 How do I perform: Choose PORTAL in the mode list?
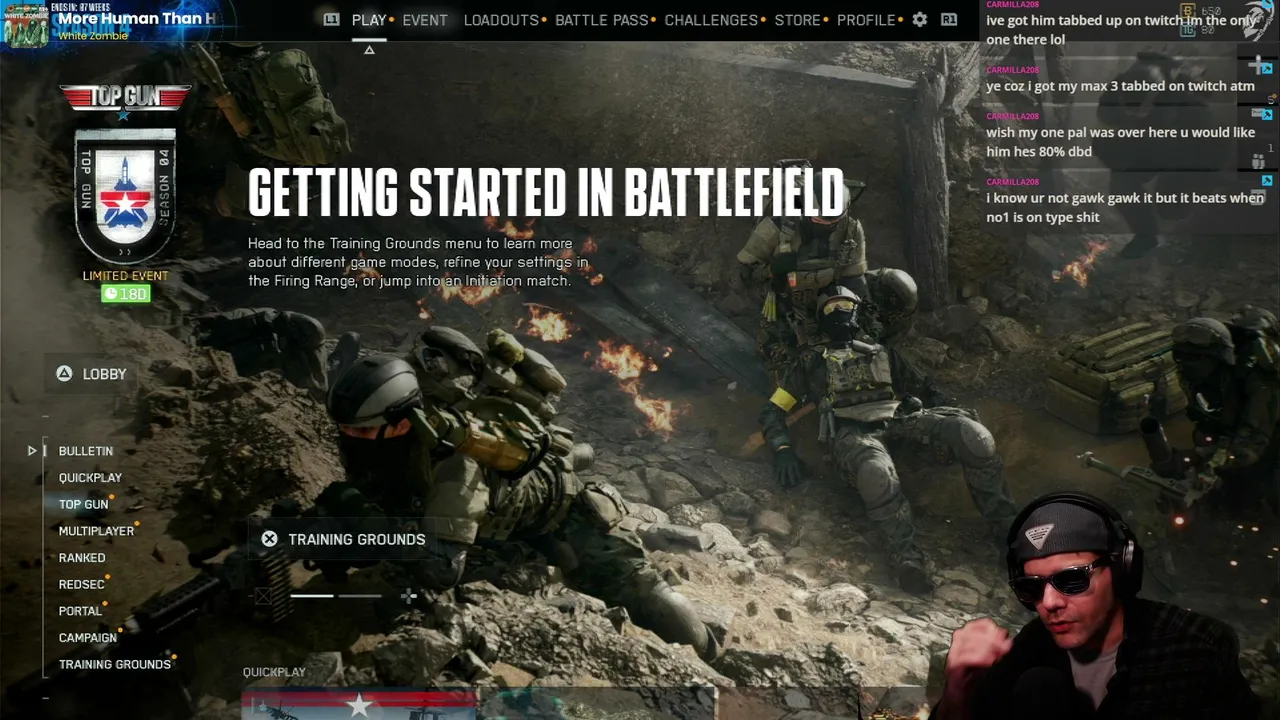[80, 611]
